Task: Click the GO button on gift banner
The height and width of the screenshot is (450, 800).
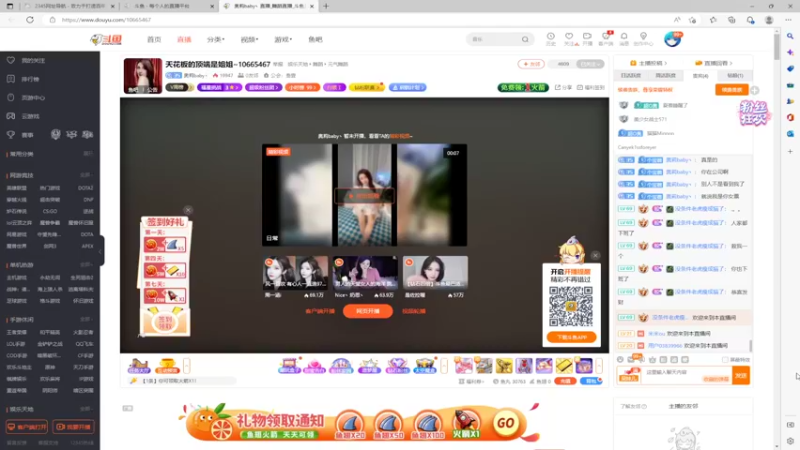Action: coord(506,422)
